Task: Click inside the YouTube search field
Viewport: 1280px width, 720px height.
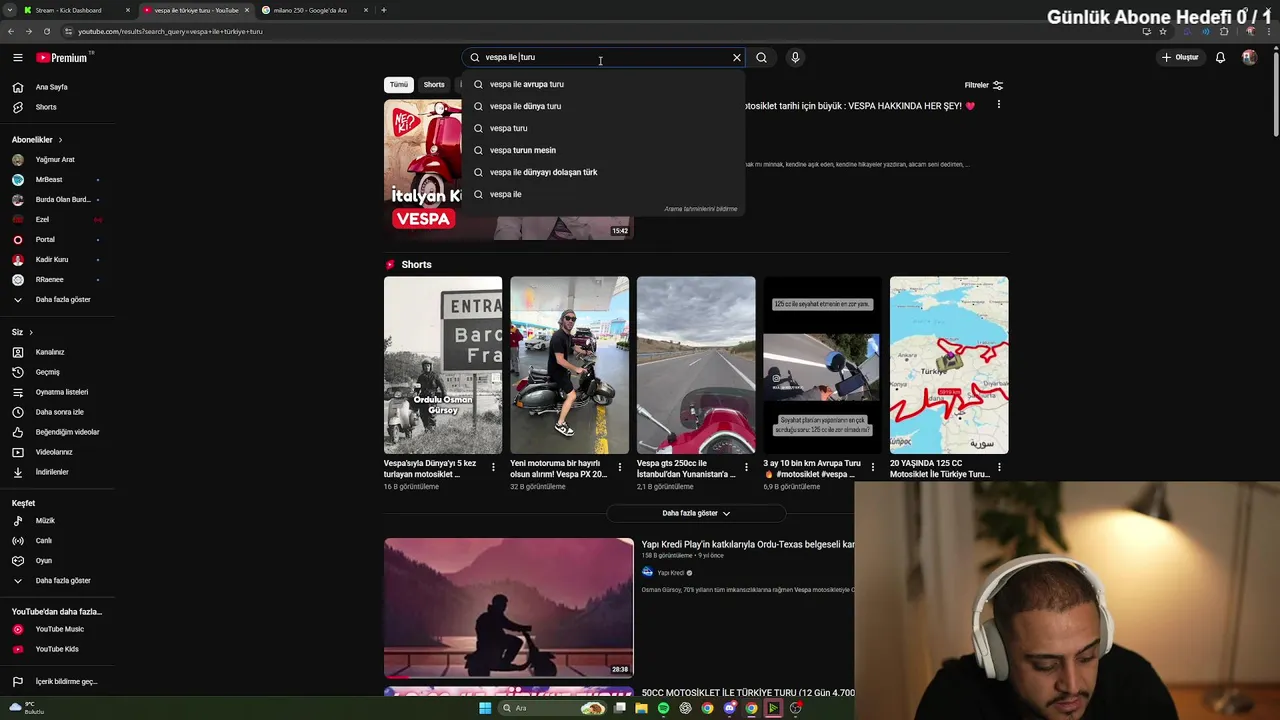Action: coord(605,58)
